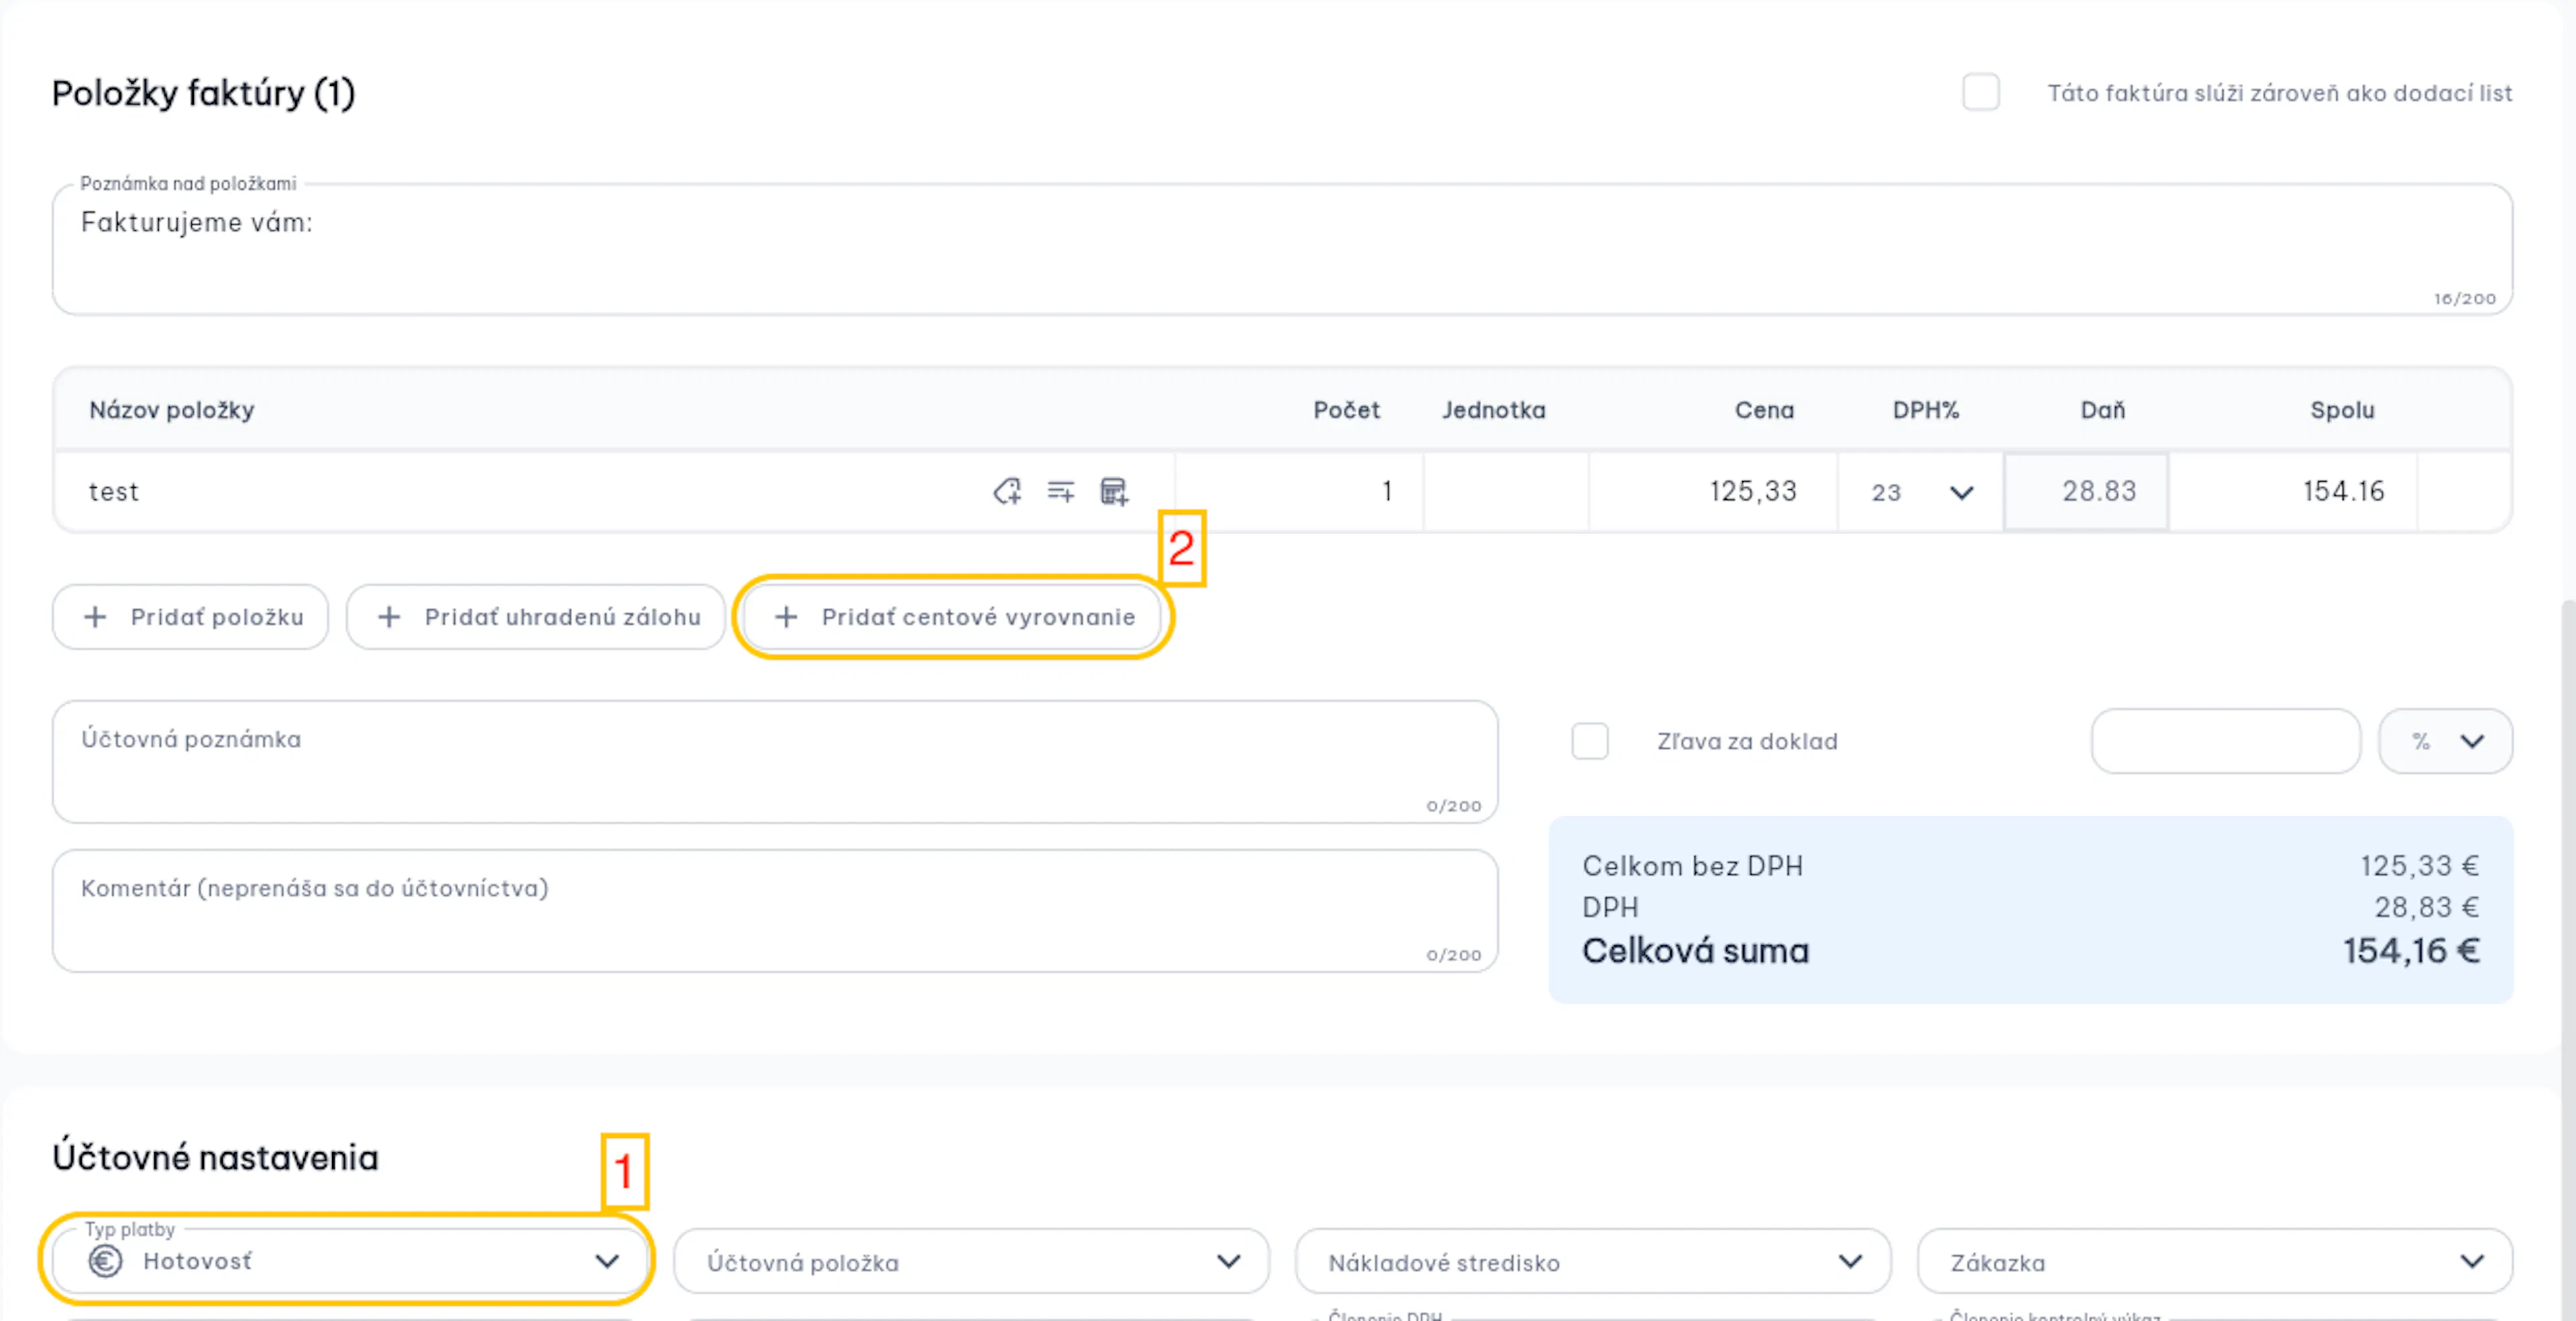Click the 'Účtovné nastavenia' heading
The image size is (2576, 1321).
pos(215,1157)
